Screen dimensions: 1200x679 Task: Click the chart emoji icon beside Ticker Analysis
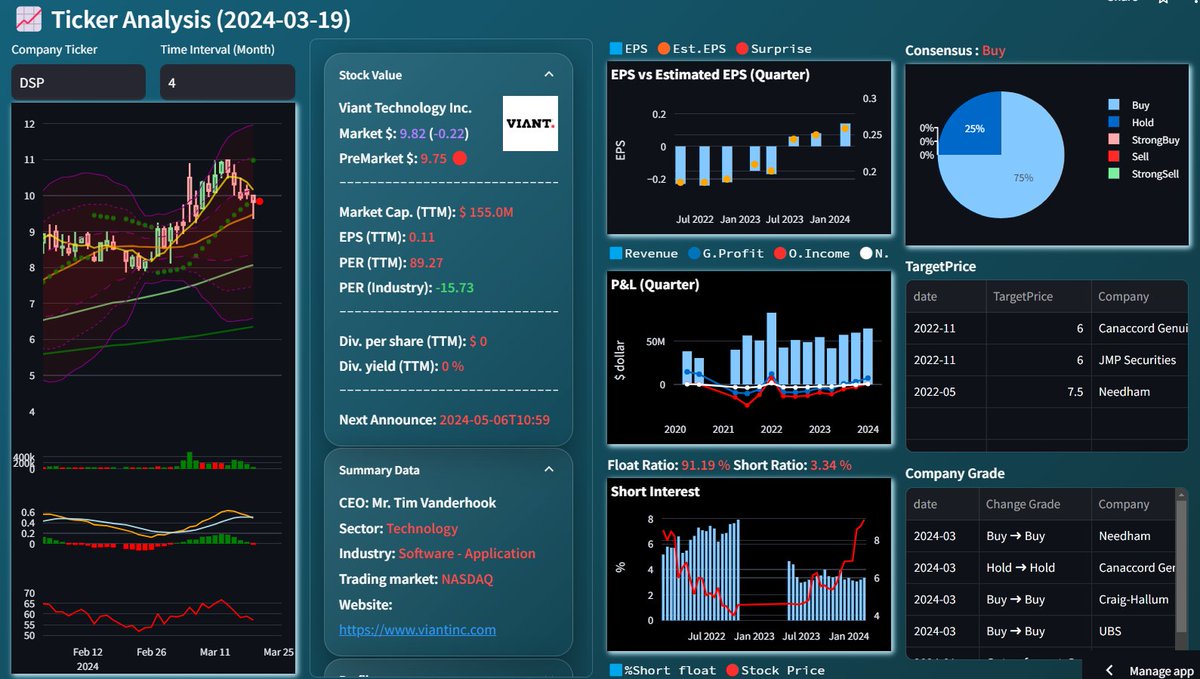tap(29, 18)
